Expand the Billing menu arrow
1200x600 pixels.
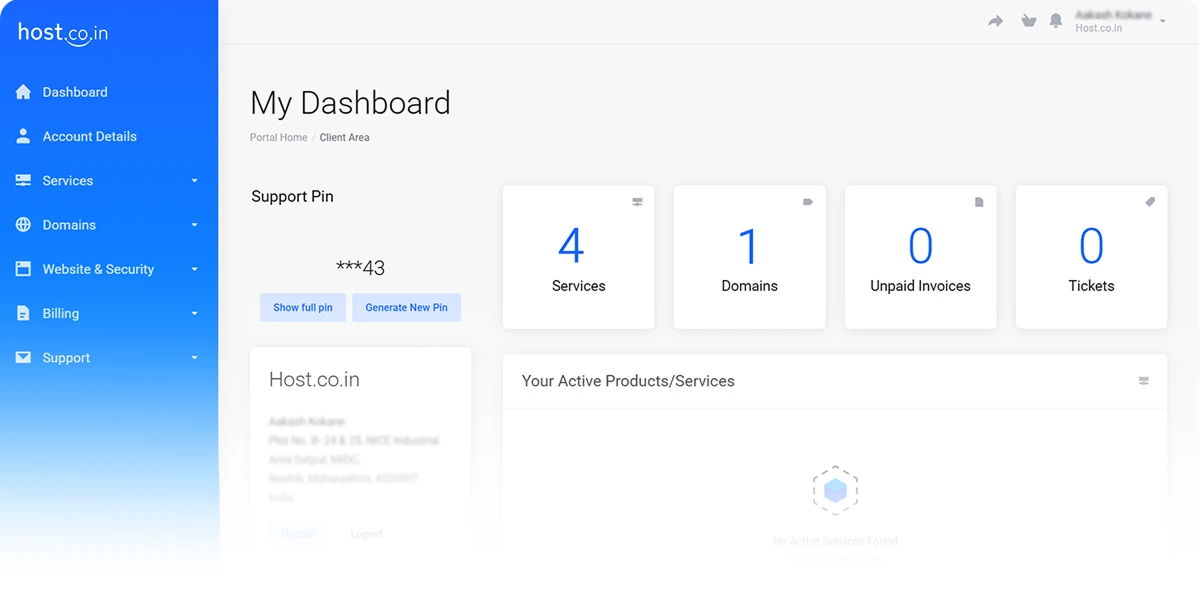click(x=194, y=313)
